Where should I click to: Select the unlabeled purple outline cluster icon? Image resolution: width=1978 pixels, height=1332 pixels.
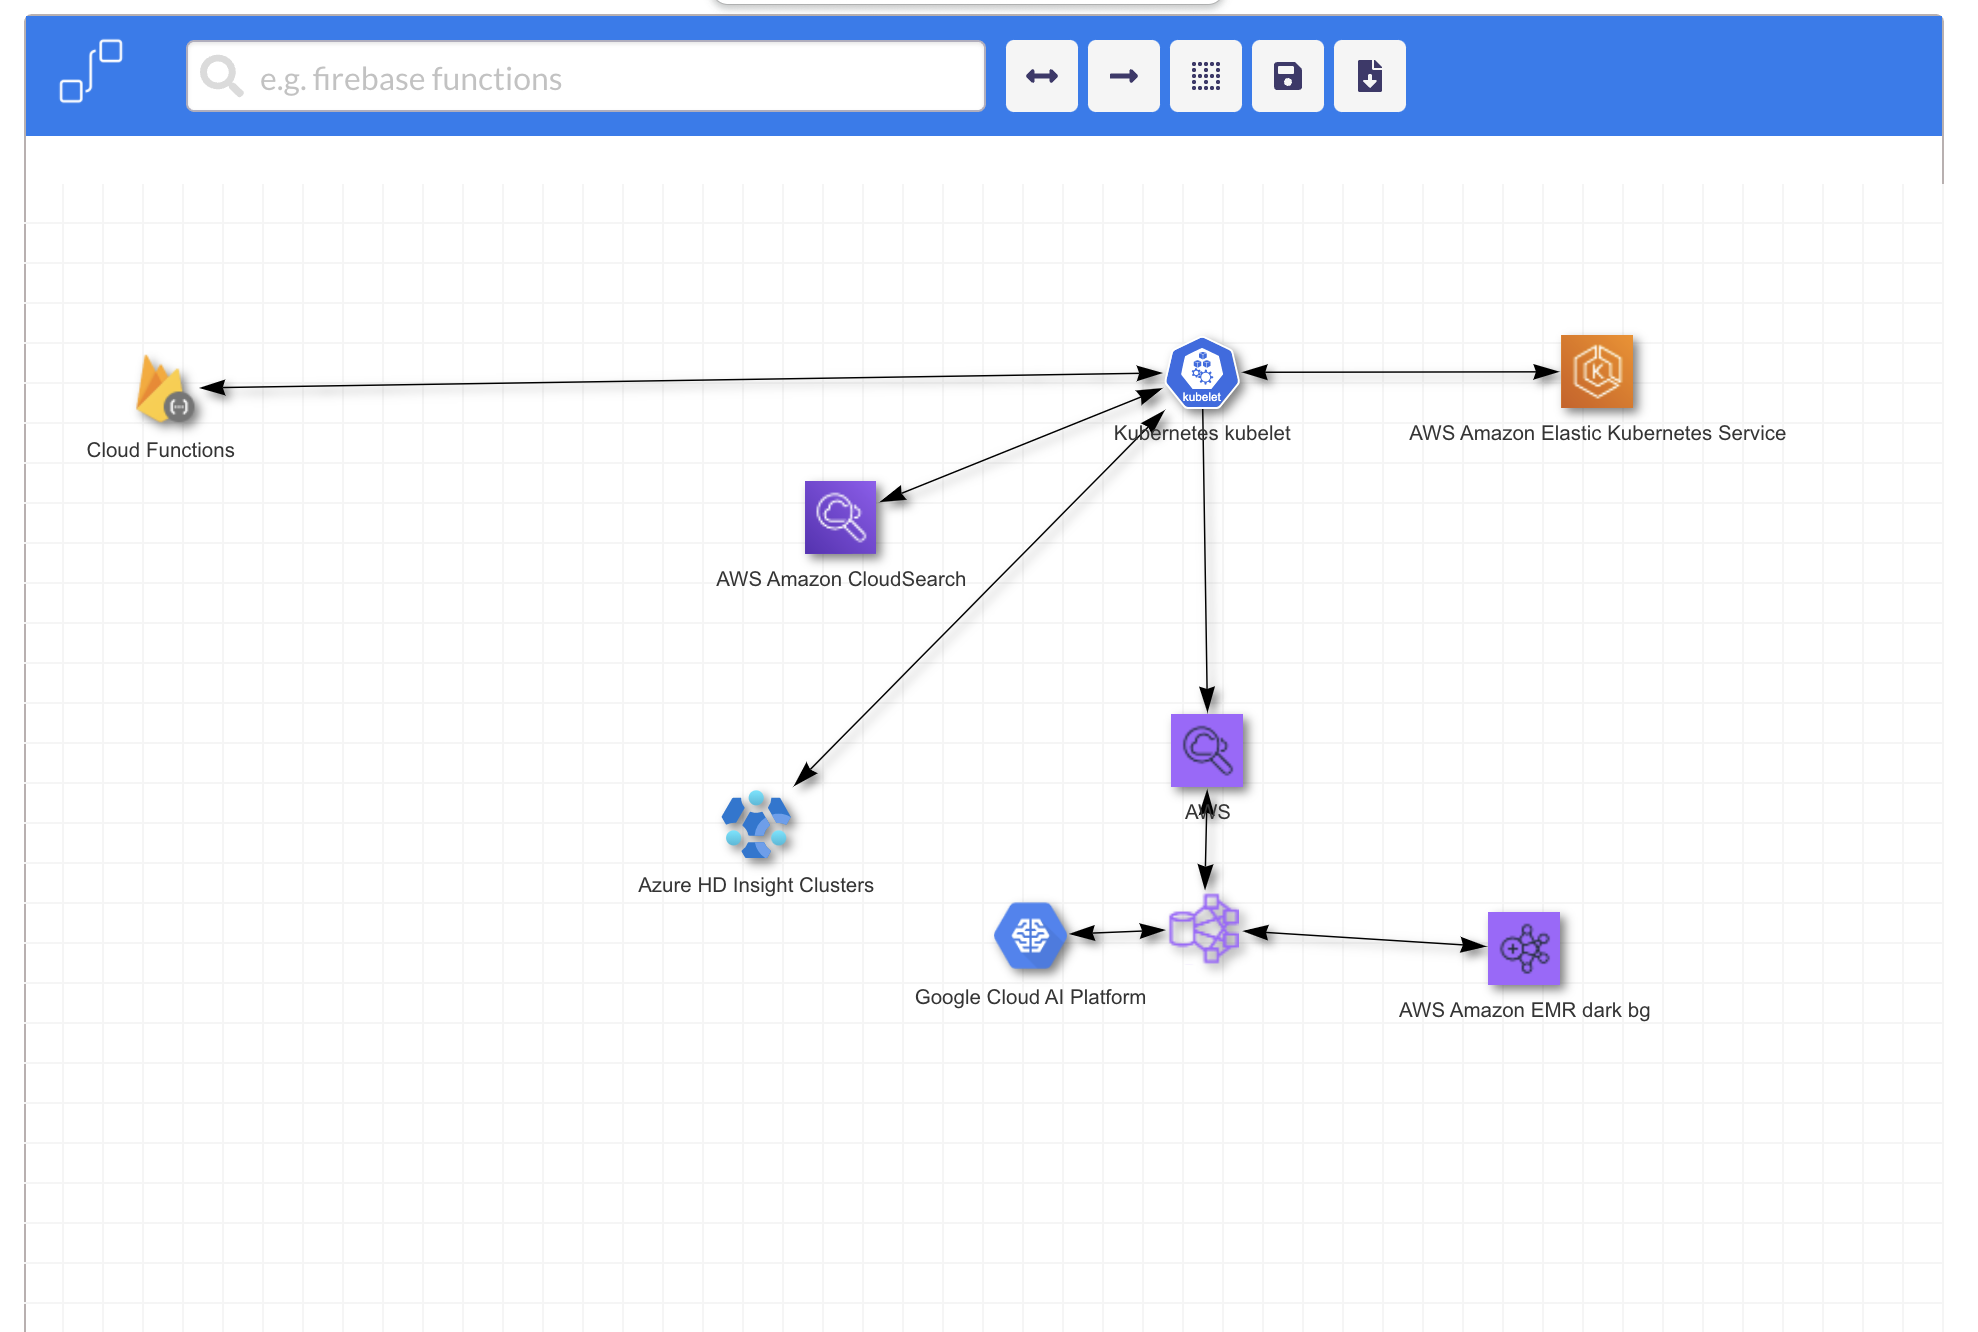pyautogui.click(x=1205, y=929)
